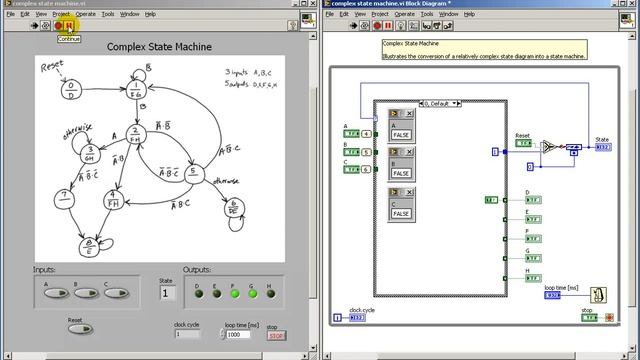Open Window menu in Block Diagram window
Image resolution: width=640 pixels, height=360 pixels.
click(449, 14)
